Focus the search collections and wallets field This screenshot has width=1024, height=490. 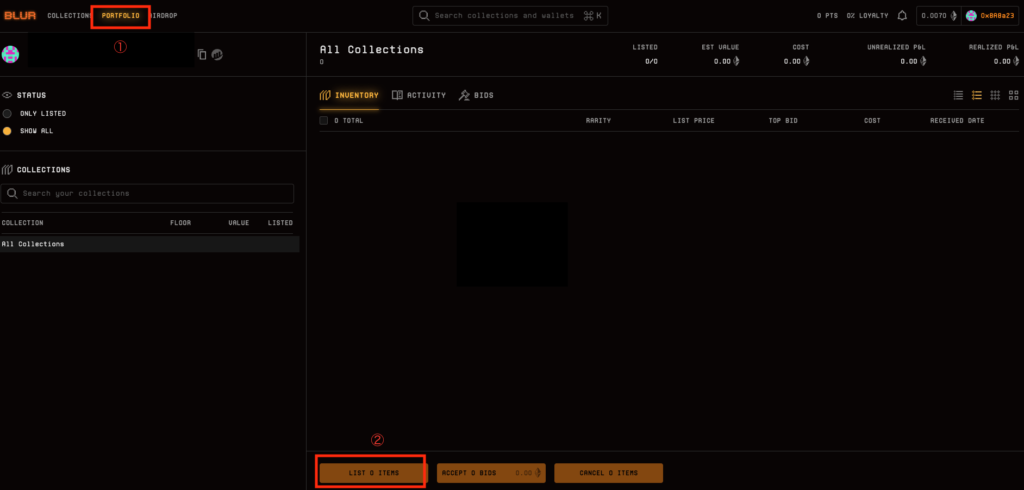point(510,16)
